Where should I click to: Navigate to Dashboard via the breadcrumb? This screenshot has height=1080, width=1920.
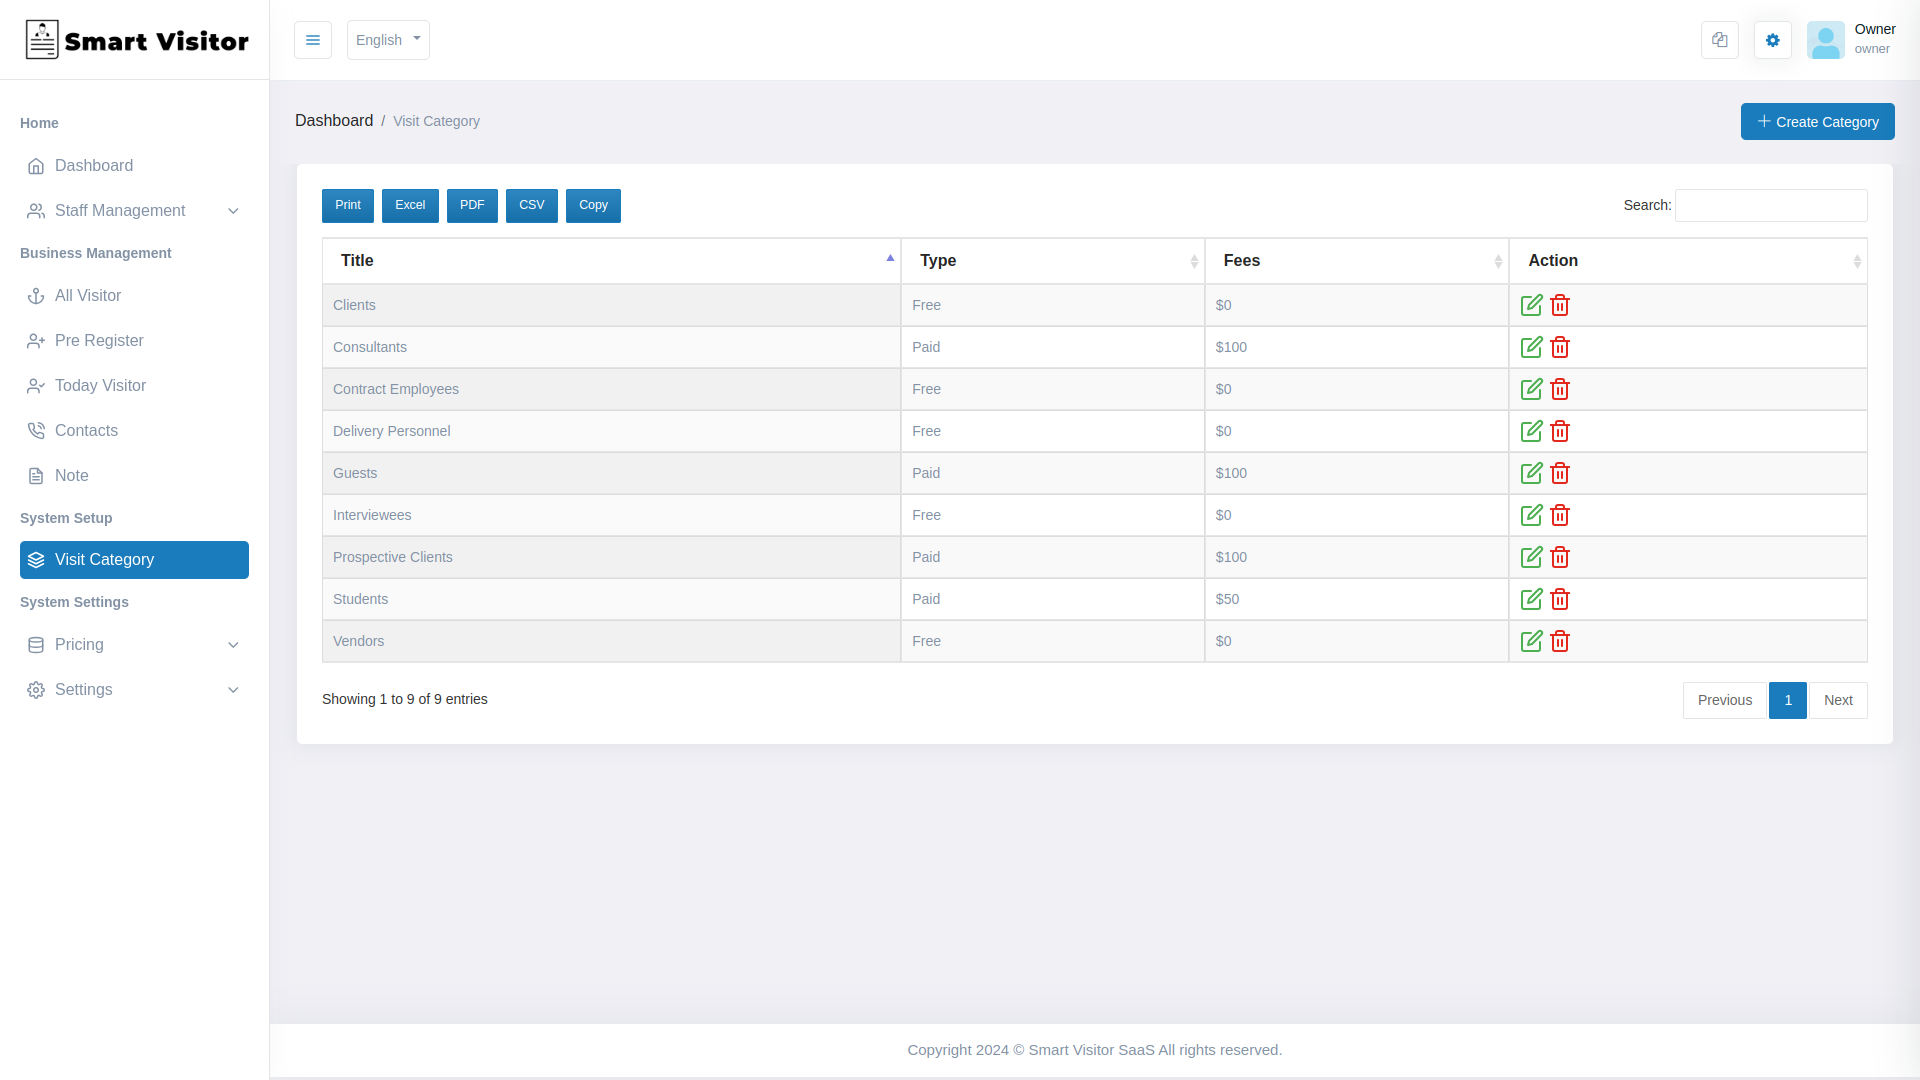click(x=334, y=120)
